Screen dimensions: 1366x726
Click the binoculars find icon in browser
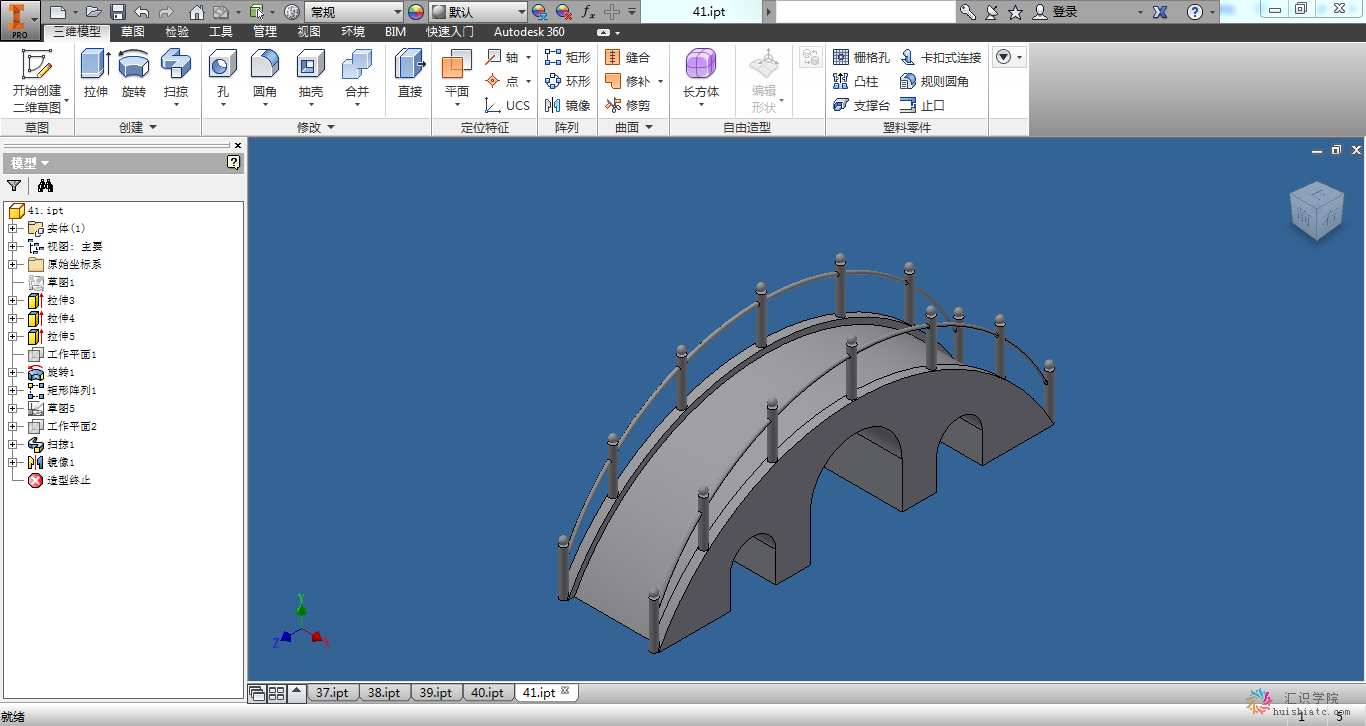(x=45, y=185)
